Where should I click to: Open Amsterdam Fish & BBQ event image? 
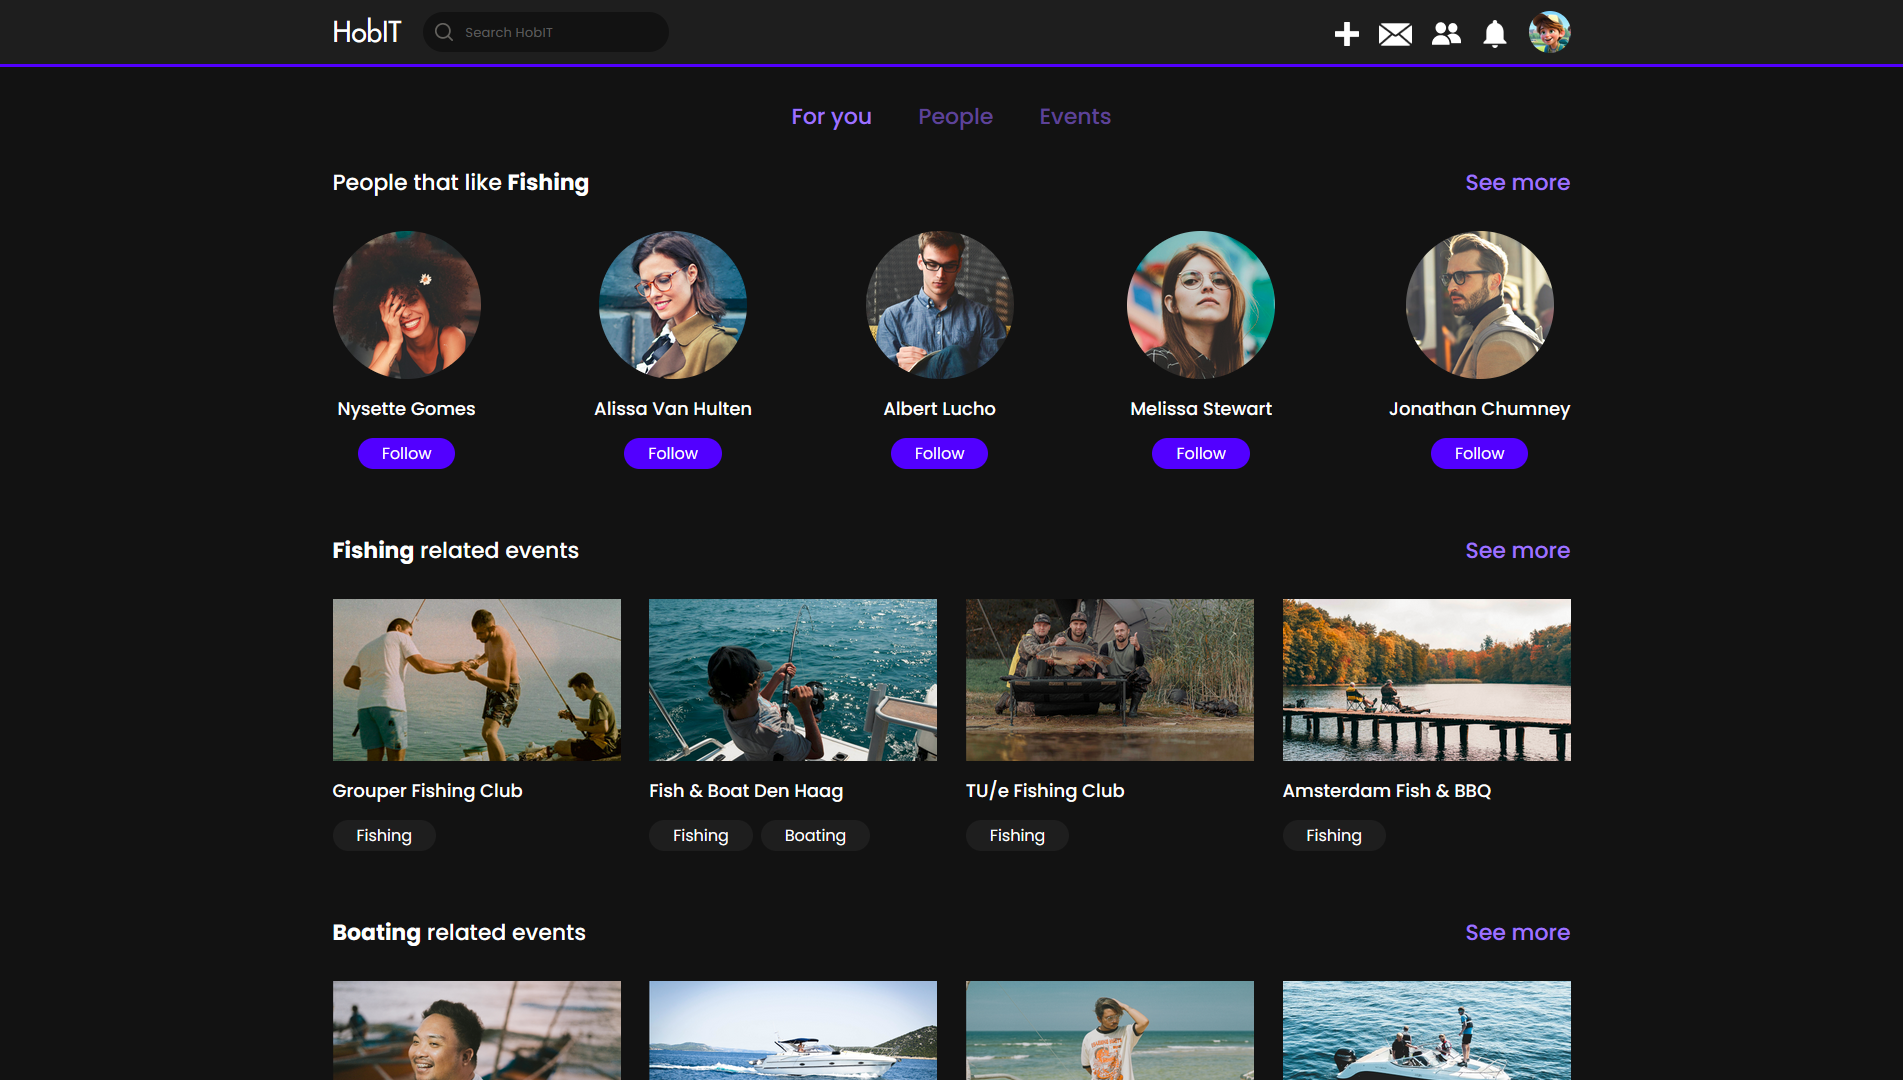tap(1426, 680)
